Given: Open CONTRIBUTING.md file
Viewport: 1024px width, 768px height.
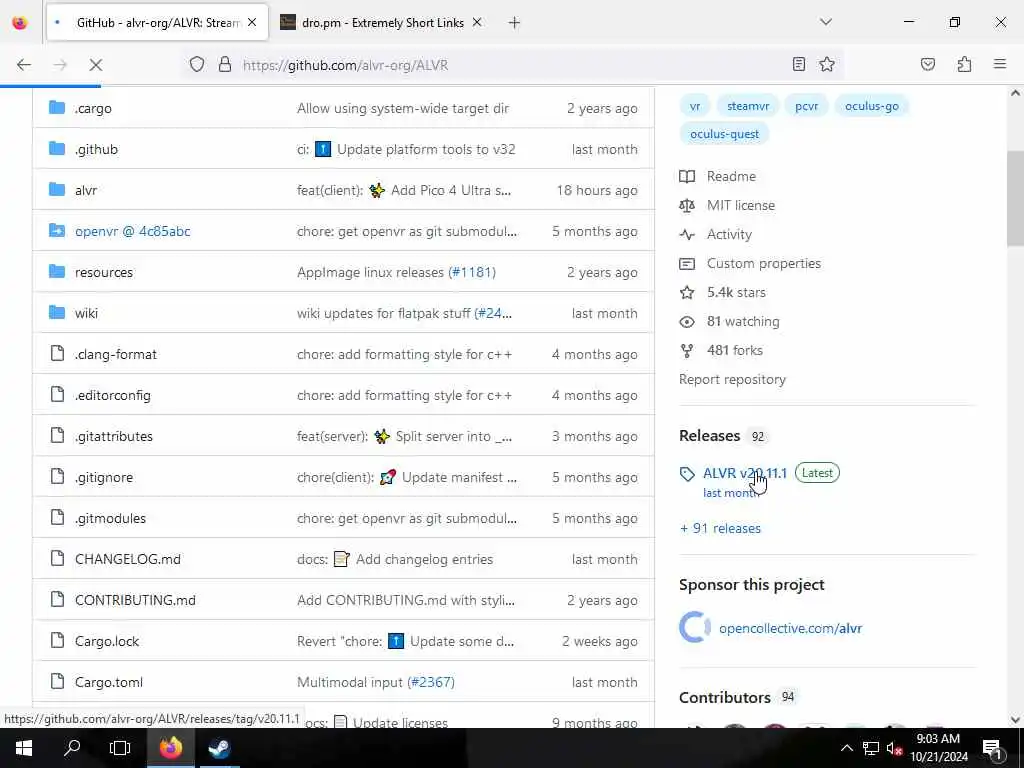Looking at the screenshot, I should 135,600.
